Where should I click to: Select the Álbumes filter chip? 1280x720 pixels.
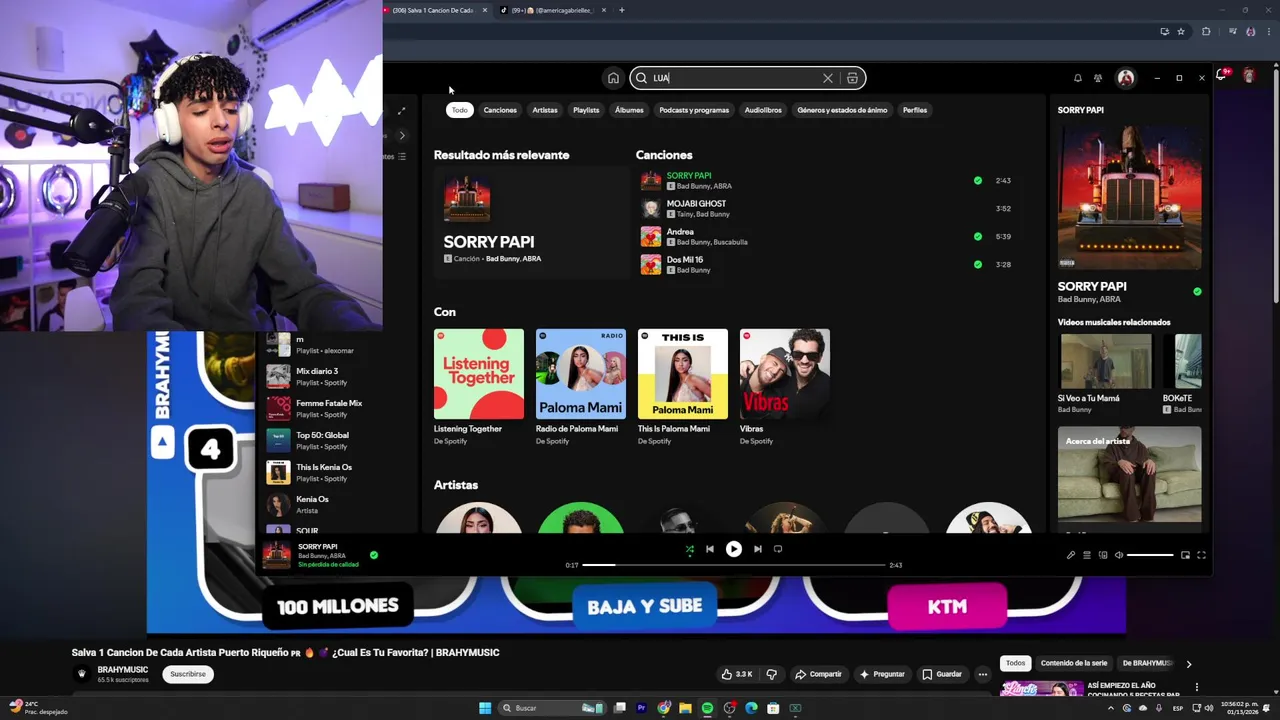click(629, 110)
